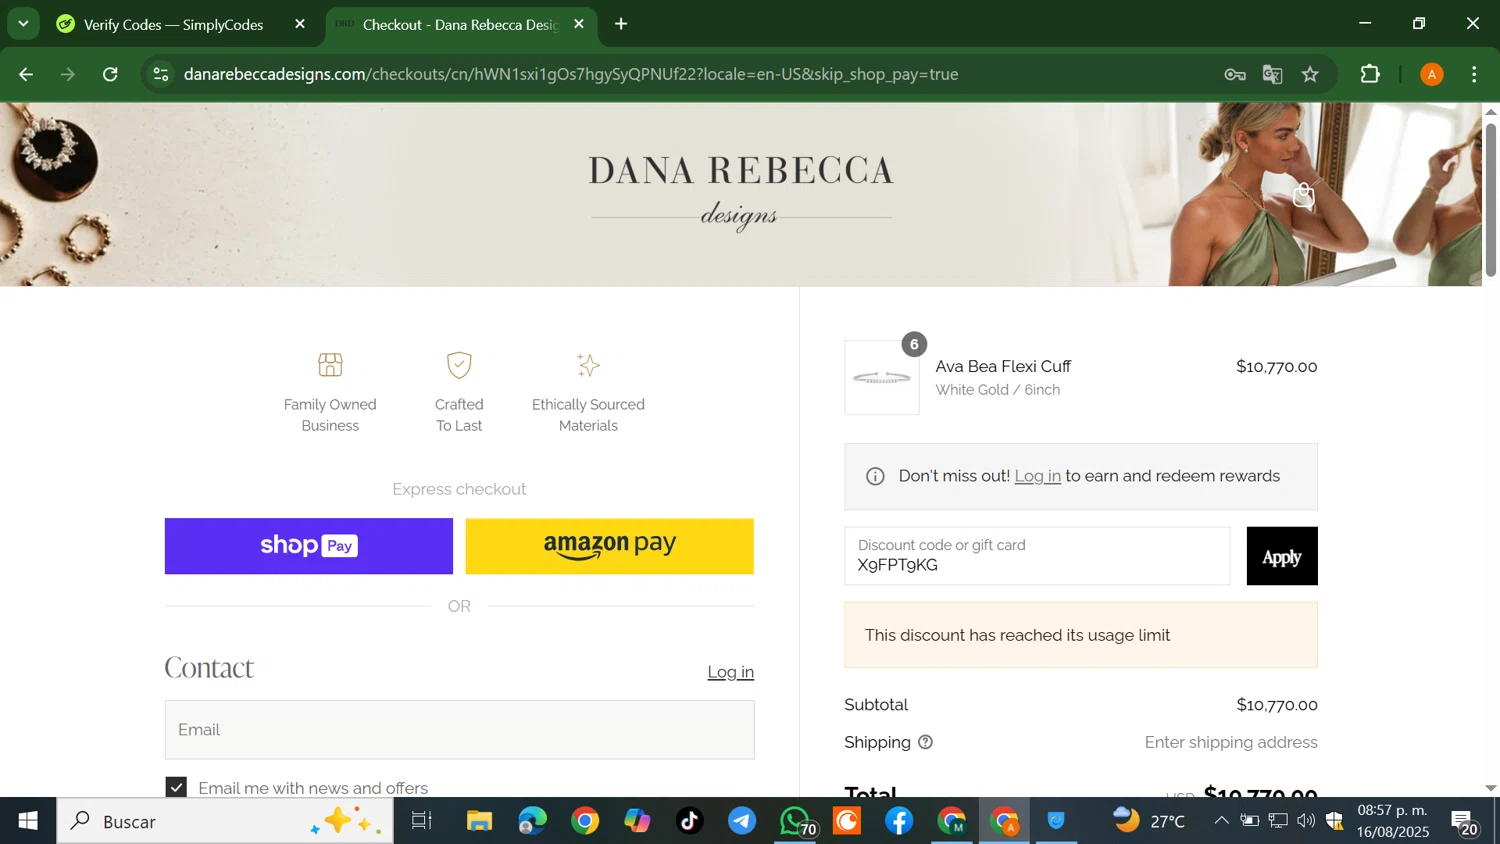Pay with the Shop Pay button
Viewport: 1500px width, 844px height.
[x=309, y=546]
